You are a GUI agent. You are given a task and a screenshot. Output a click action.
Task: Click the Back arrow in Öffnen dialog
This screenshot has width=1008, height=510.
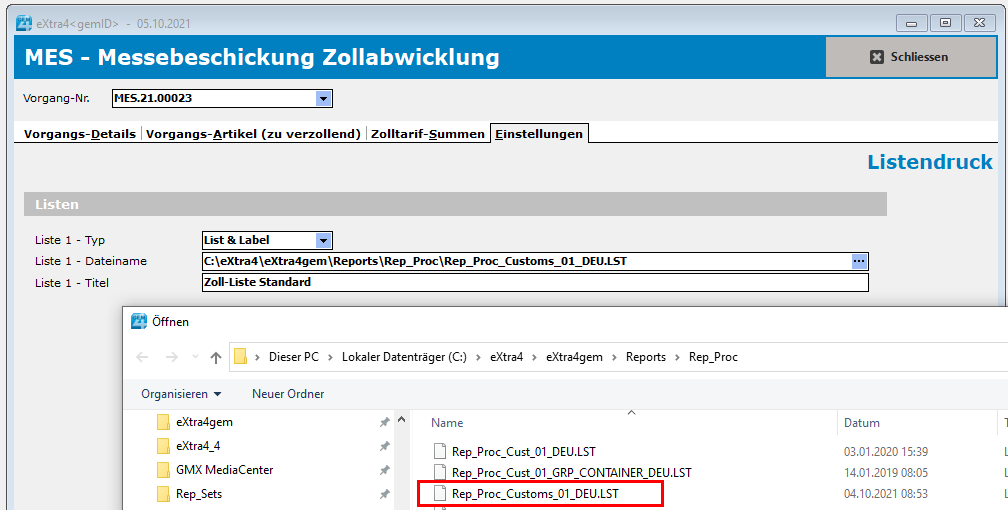click(143, 358)
